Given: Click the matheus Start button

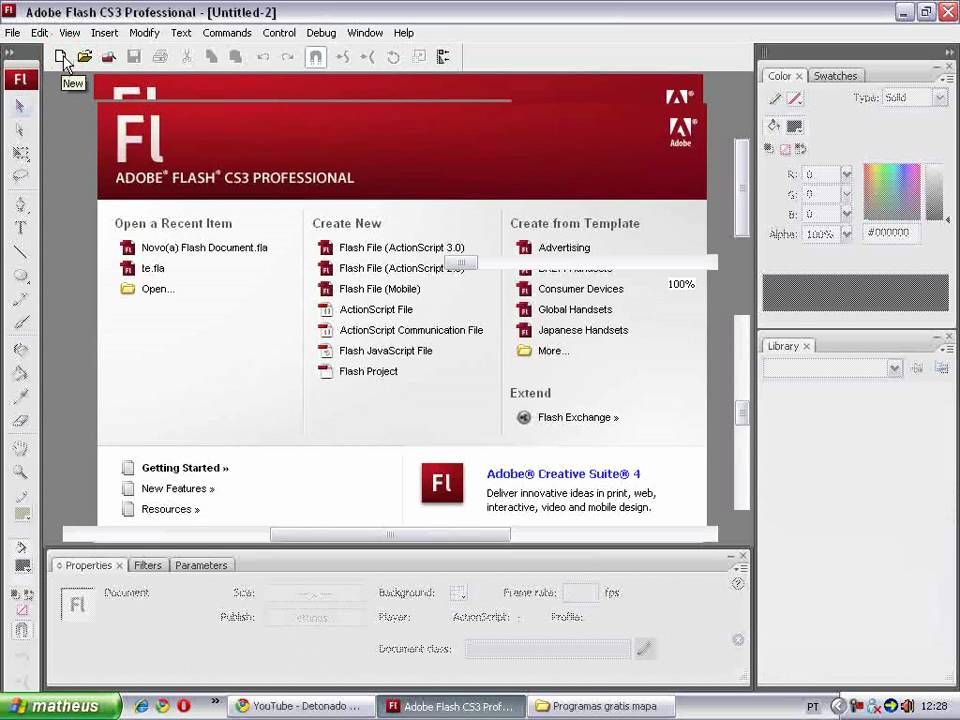Looking at the screenshot, I should pos(60,706).
